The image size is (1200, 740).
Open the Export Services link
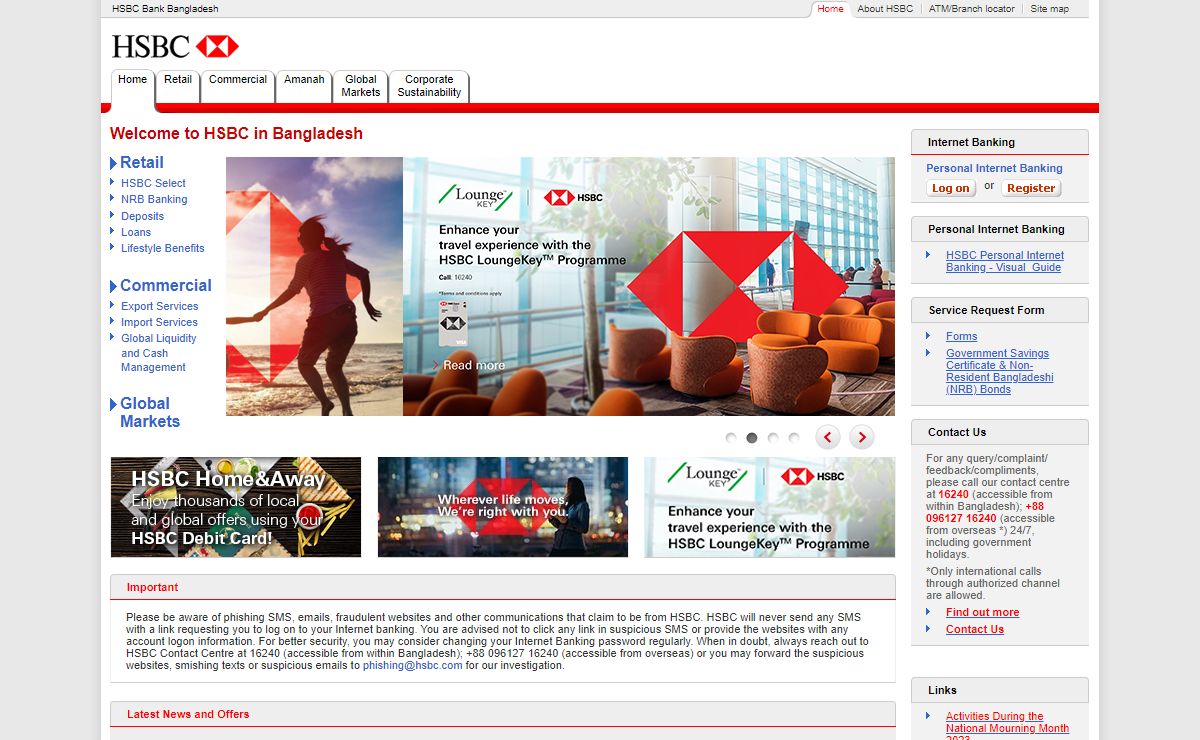(x=159, y=306)
